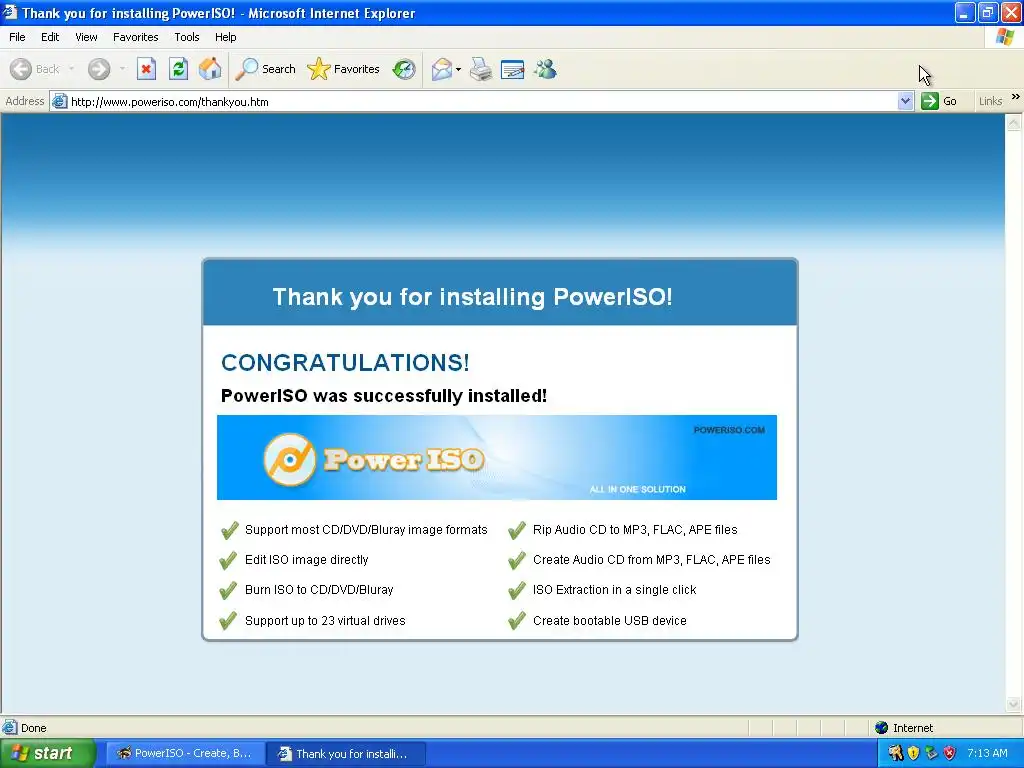Refresh the page with green arrows icon
This screenshot has height=768, width=1024.
pos(178,69)
